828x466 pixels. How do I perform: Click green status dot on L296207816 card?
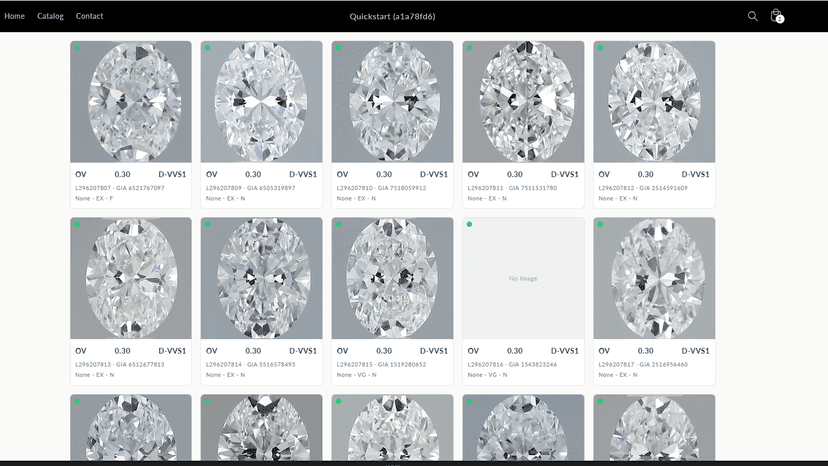[469, 225]
